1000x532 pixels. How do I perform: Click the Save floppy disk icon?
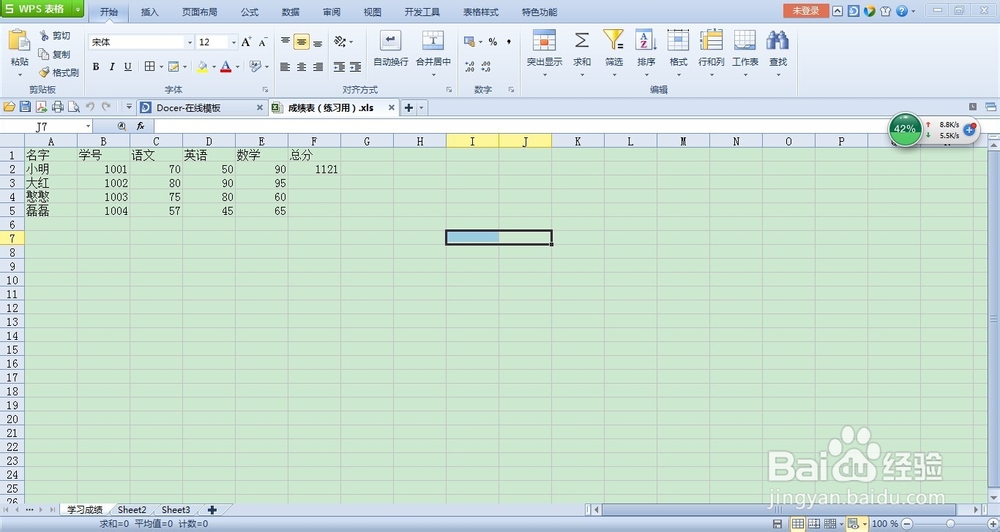(26, 107)
